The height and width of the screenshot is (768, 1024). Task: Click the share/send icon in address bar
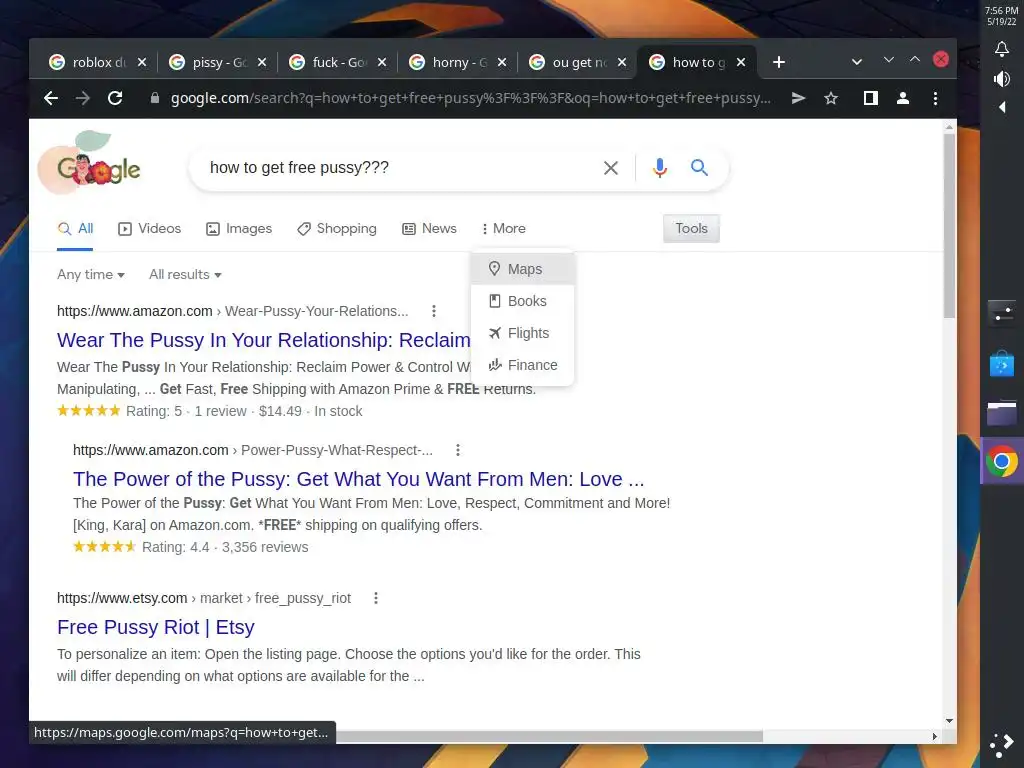tap(798, 98)
